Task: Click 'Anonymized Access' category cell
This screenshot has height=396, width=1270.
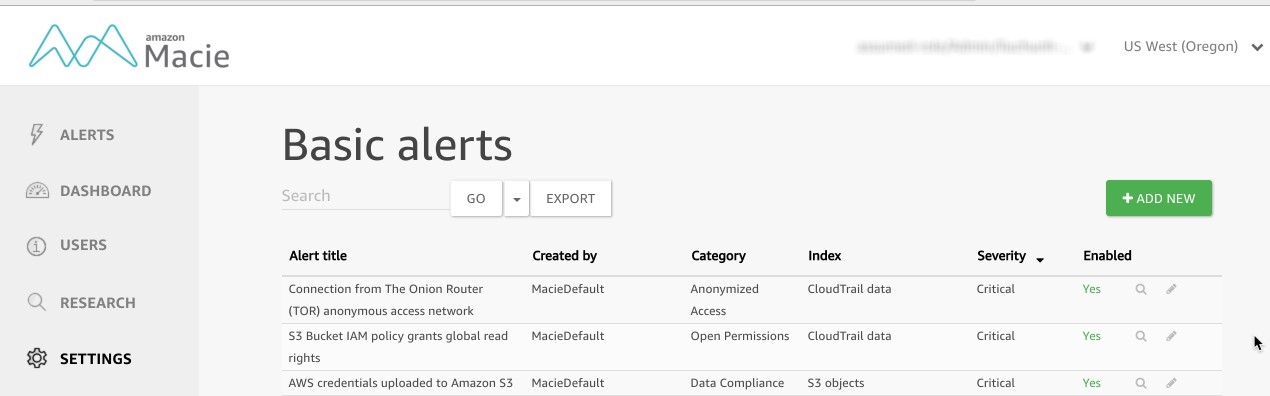Action: [x=724, y=300]
